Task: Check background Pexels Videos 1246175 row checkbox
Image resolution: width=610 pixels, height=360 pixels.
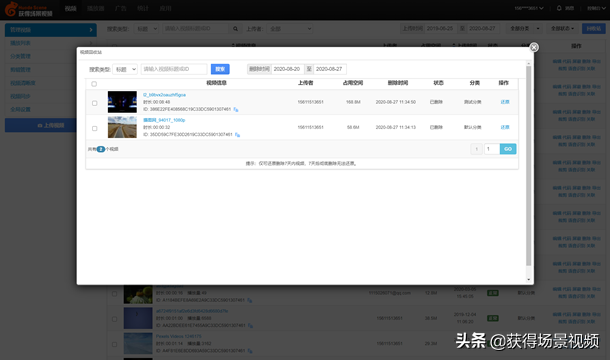Action: (114, 344)
